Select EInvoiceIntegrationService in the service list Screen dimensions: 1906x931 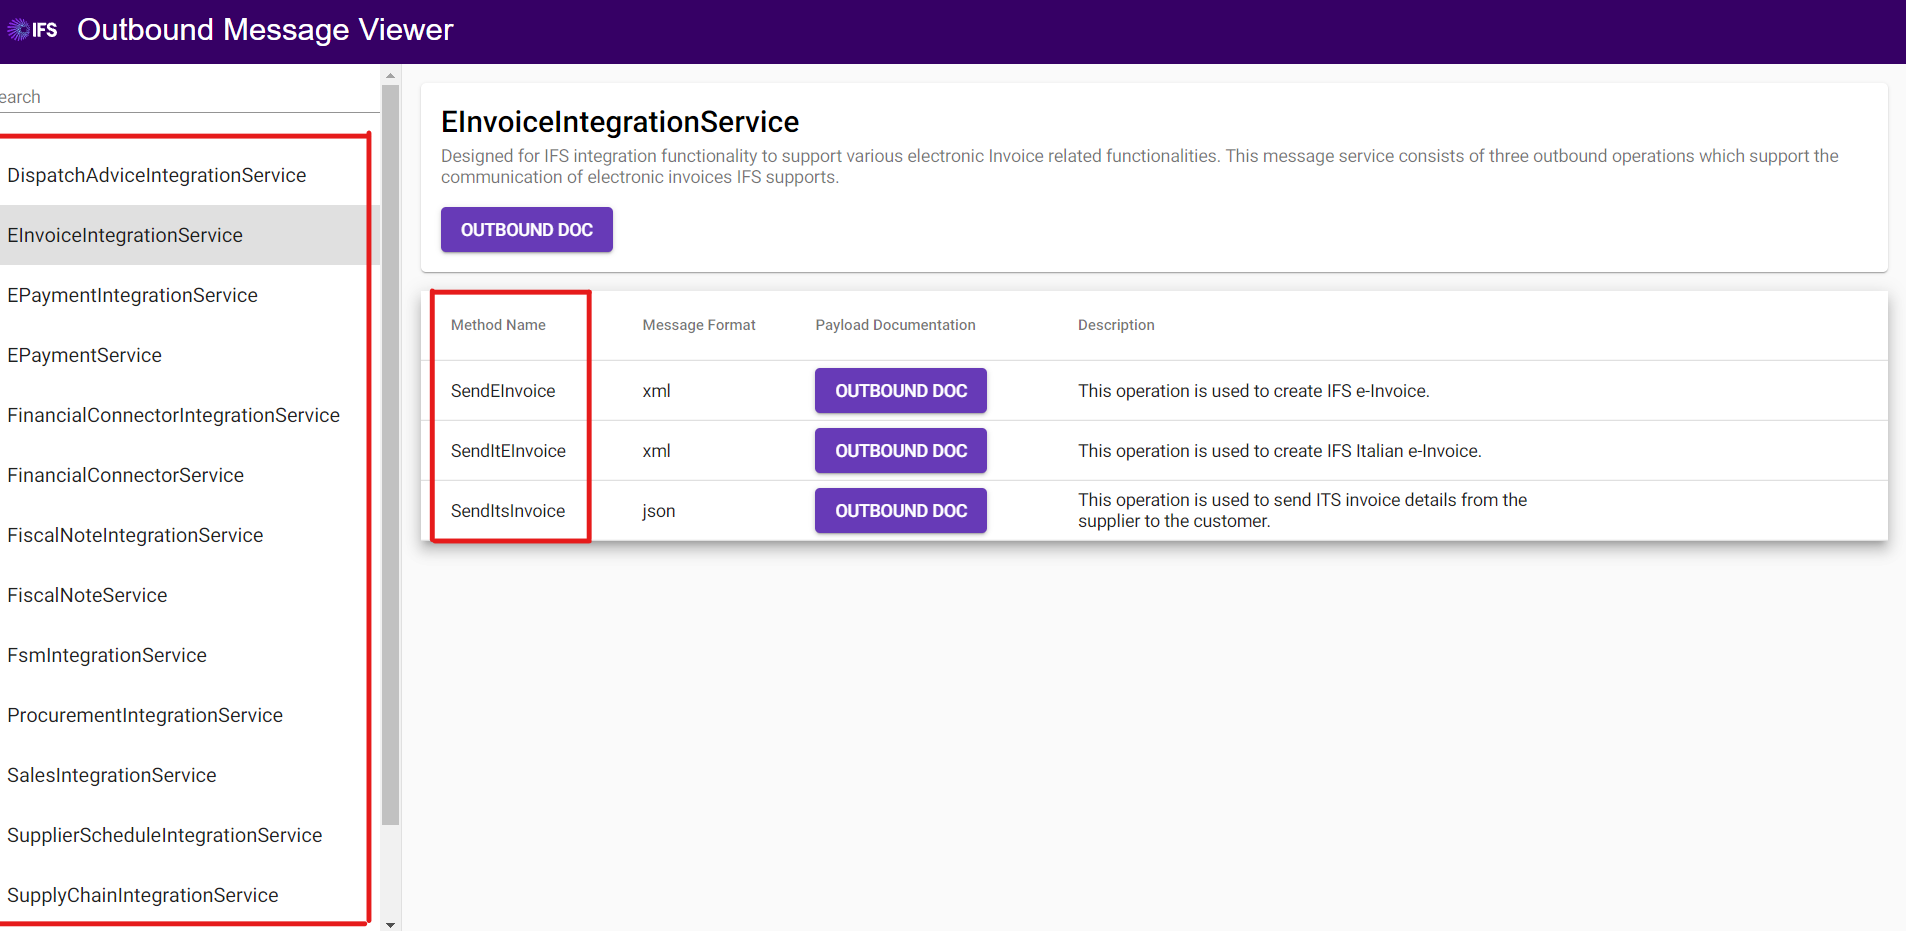coord(125,236)
